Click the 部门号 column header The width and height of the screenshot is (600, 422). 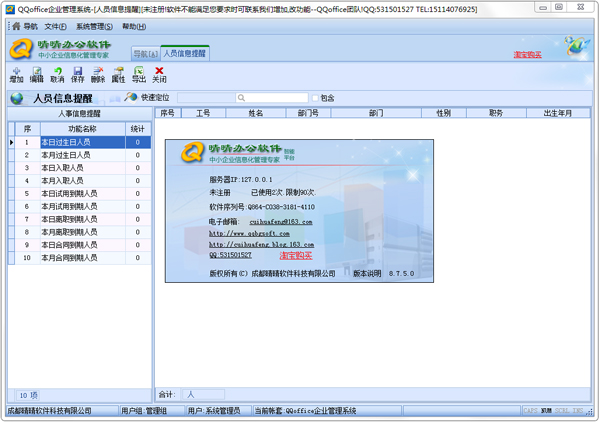coord(308,113)
